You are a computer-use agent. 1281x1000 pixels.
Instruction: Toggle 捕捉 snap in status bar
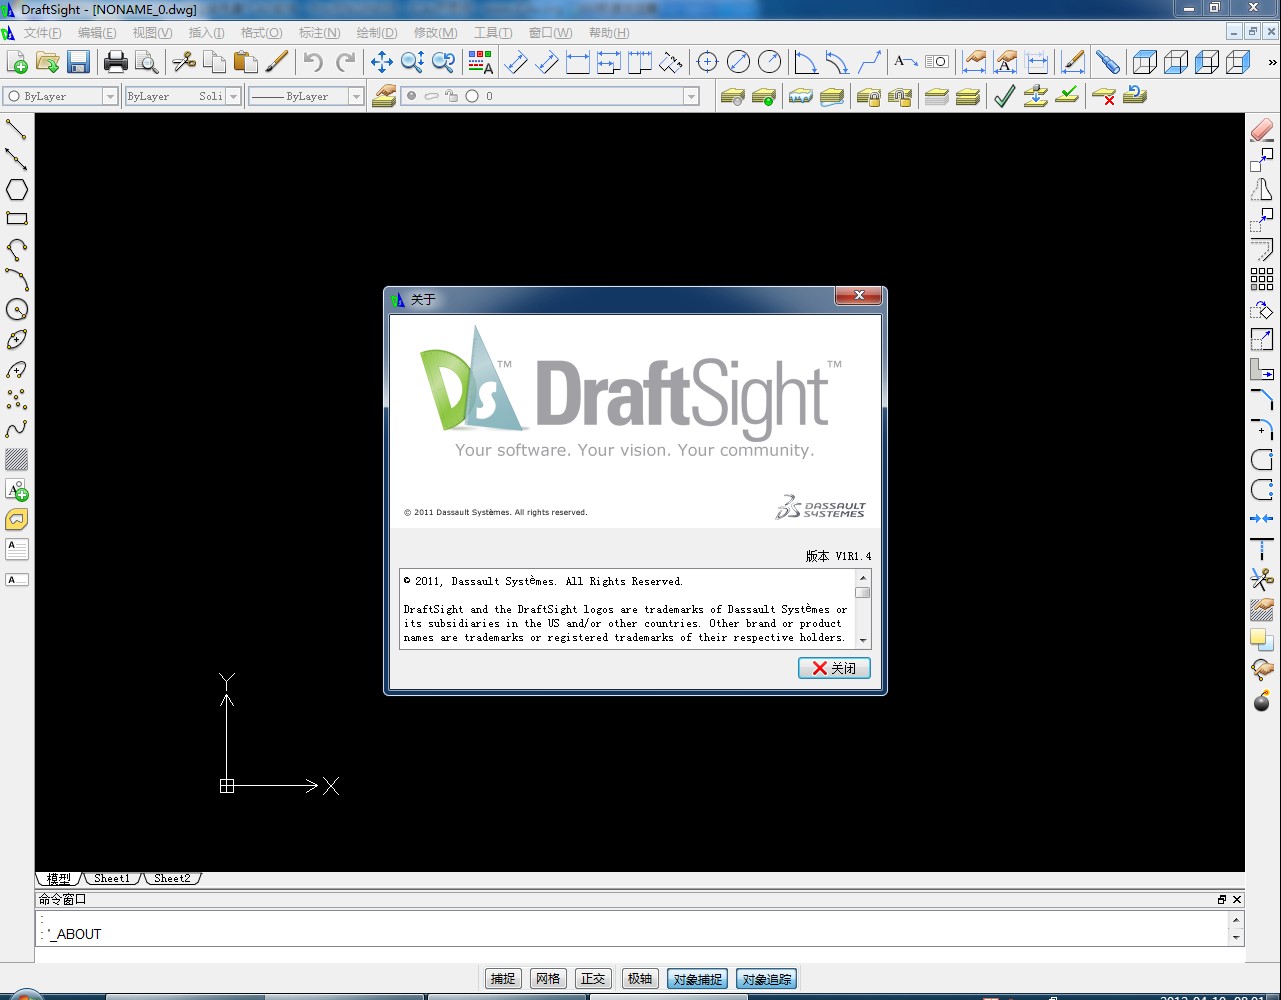click(503, 979)
